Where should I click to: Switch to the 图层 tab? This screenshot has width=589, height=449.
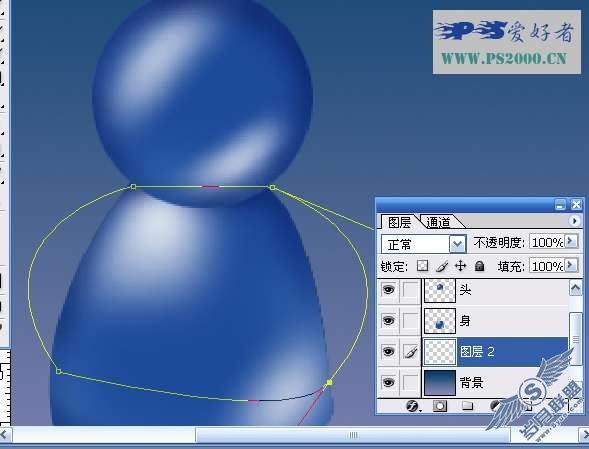(399, 222)
